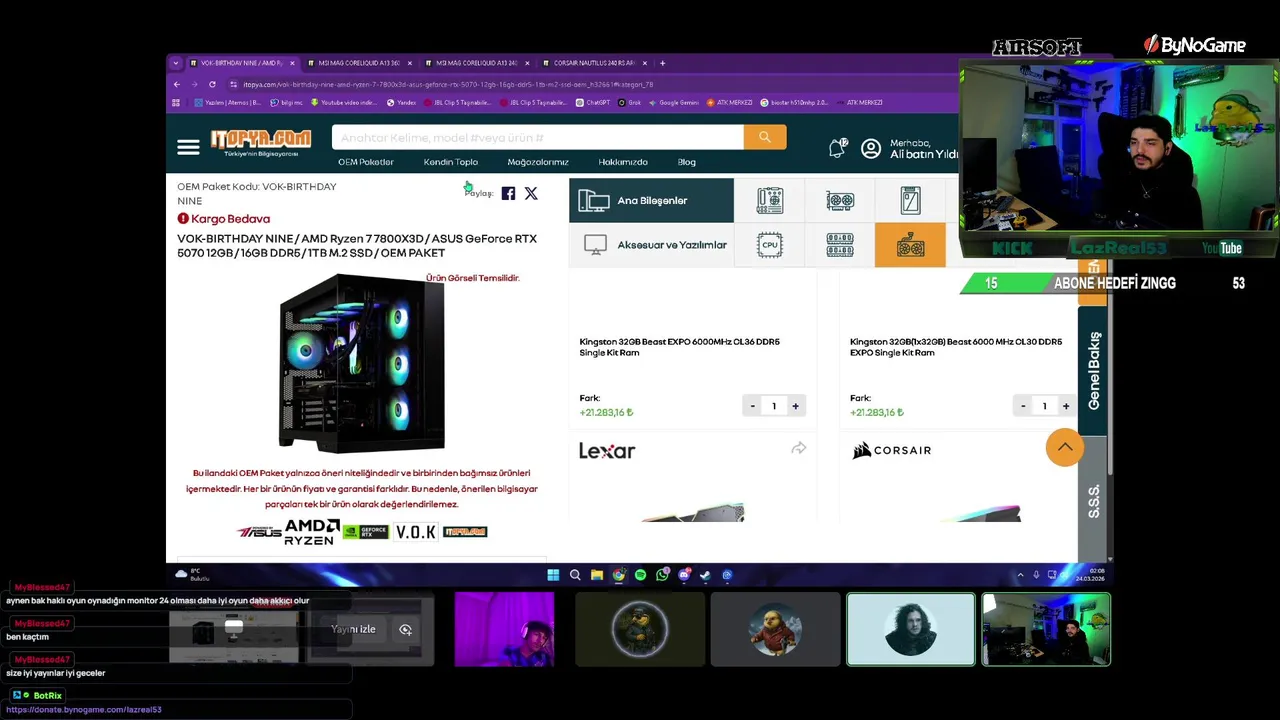
Task: Open the S.S.S. side tab
Action: [x=1093, y=501]
